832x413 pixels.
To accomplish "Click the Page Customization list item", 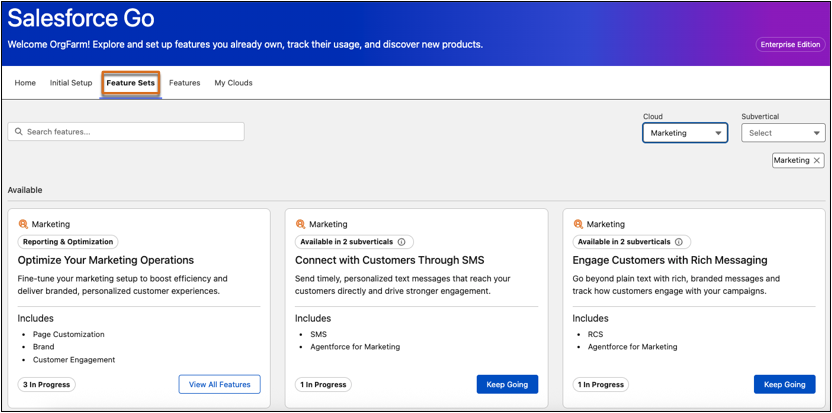I will [x=69, y=334].
